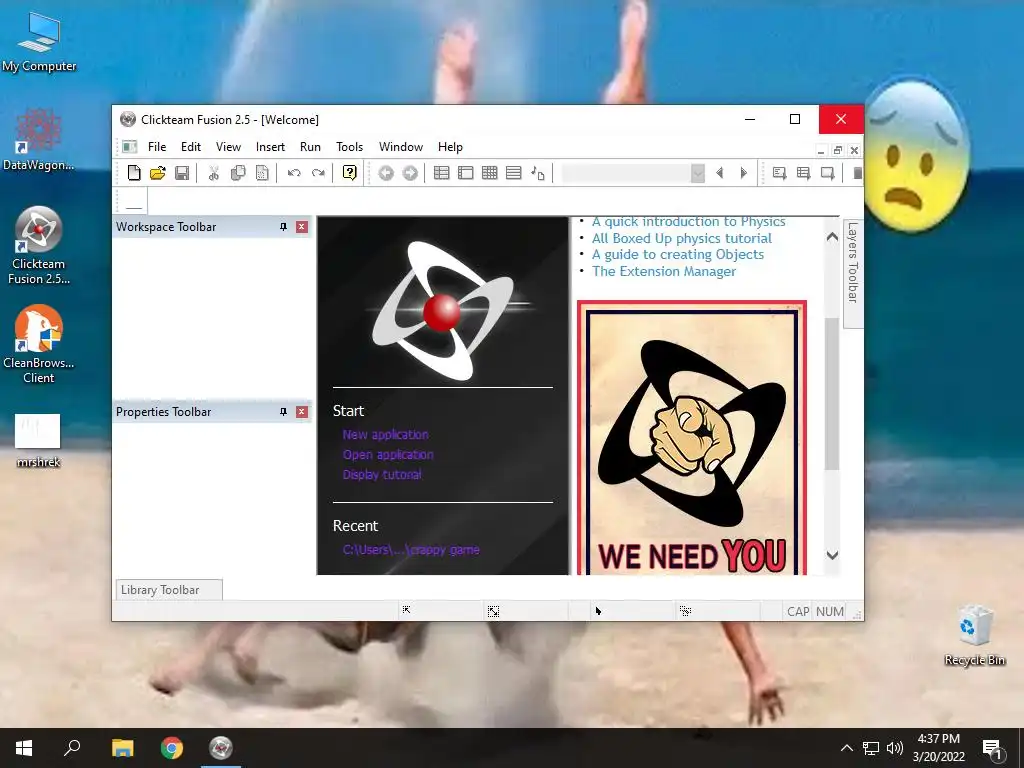The height and width of the screenshot is (768, 1024).
Task: Open the Event list editor icon
Action: pyautogui.click(x=514, y=173)
